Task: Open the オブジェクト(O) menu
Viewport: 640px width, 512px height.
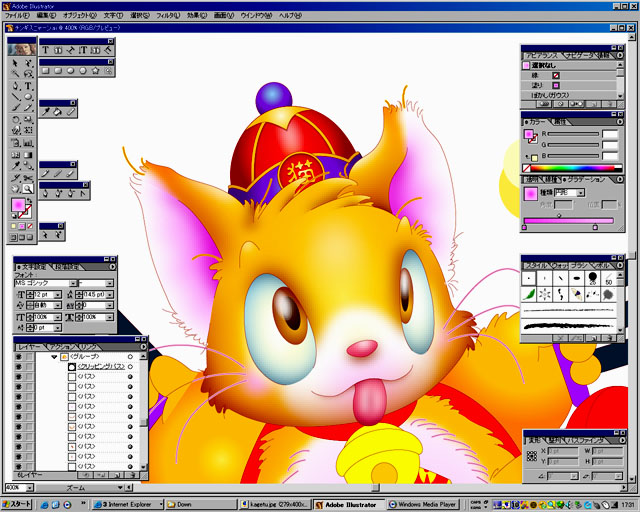Action: click(80, 16)
